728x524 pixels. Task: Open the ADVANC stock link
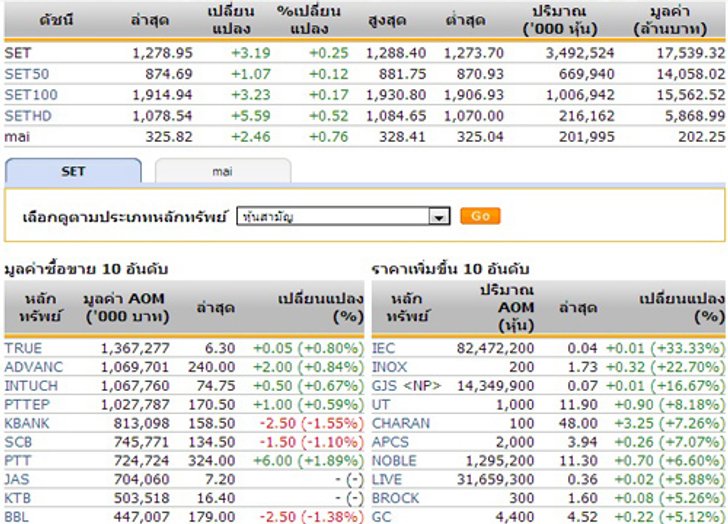(33, 367)
